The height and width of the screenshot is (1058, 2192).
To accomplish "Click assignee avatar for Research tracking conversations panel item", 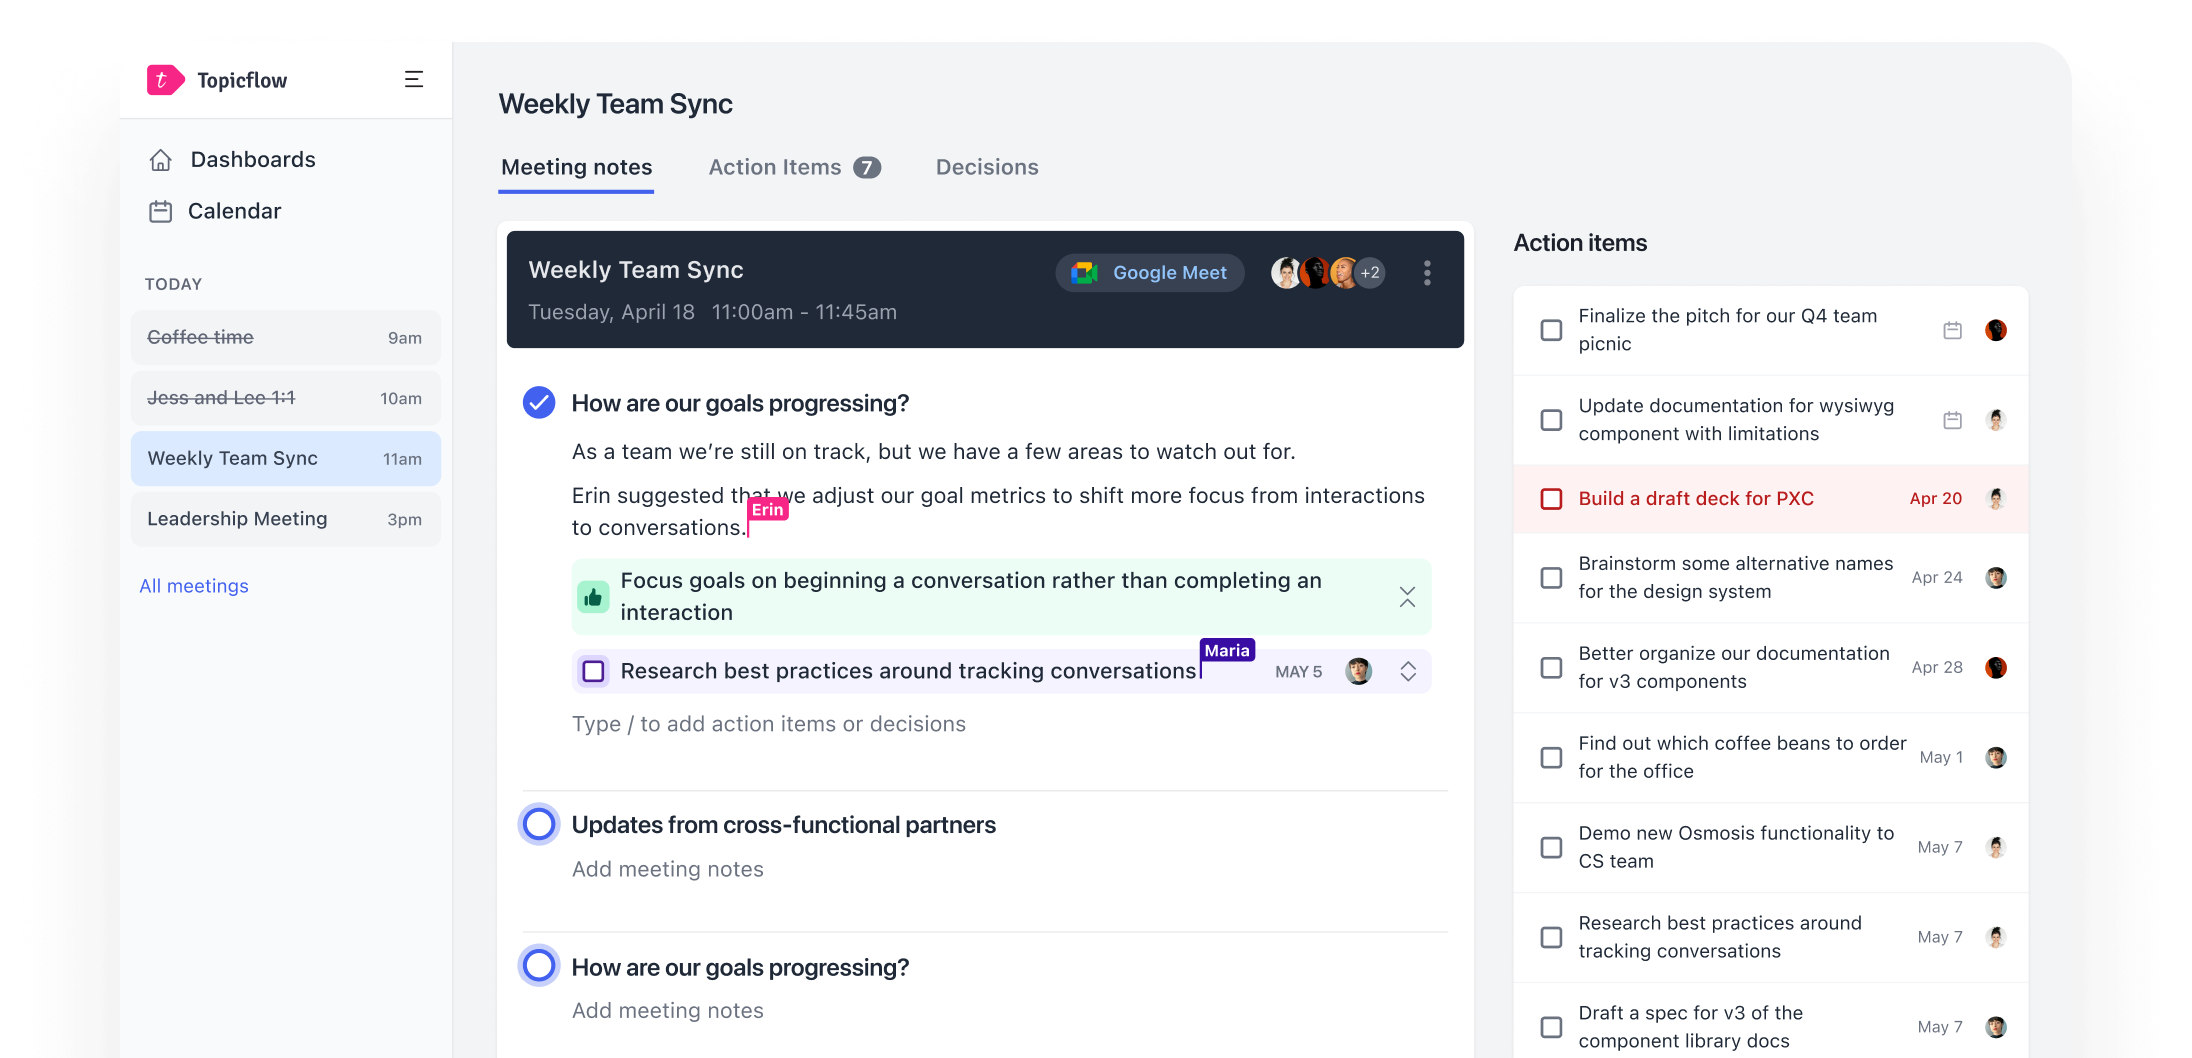I will tap(1996, 938).
